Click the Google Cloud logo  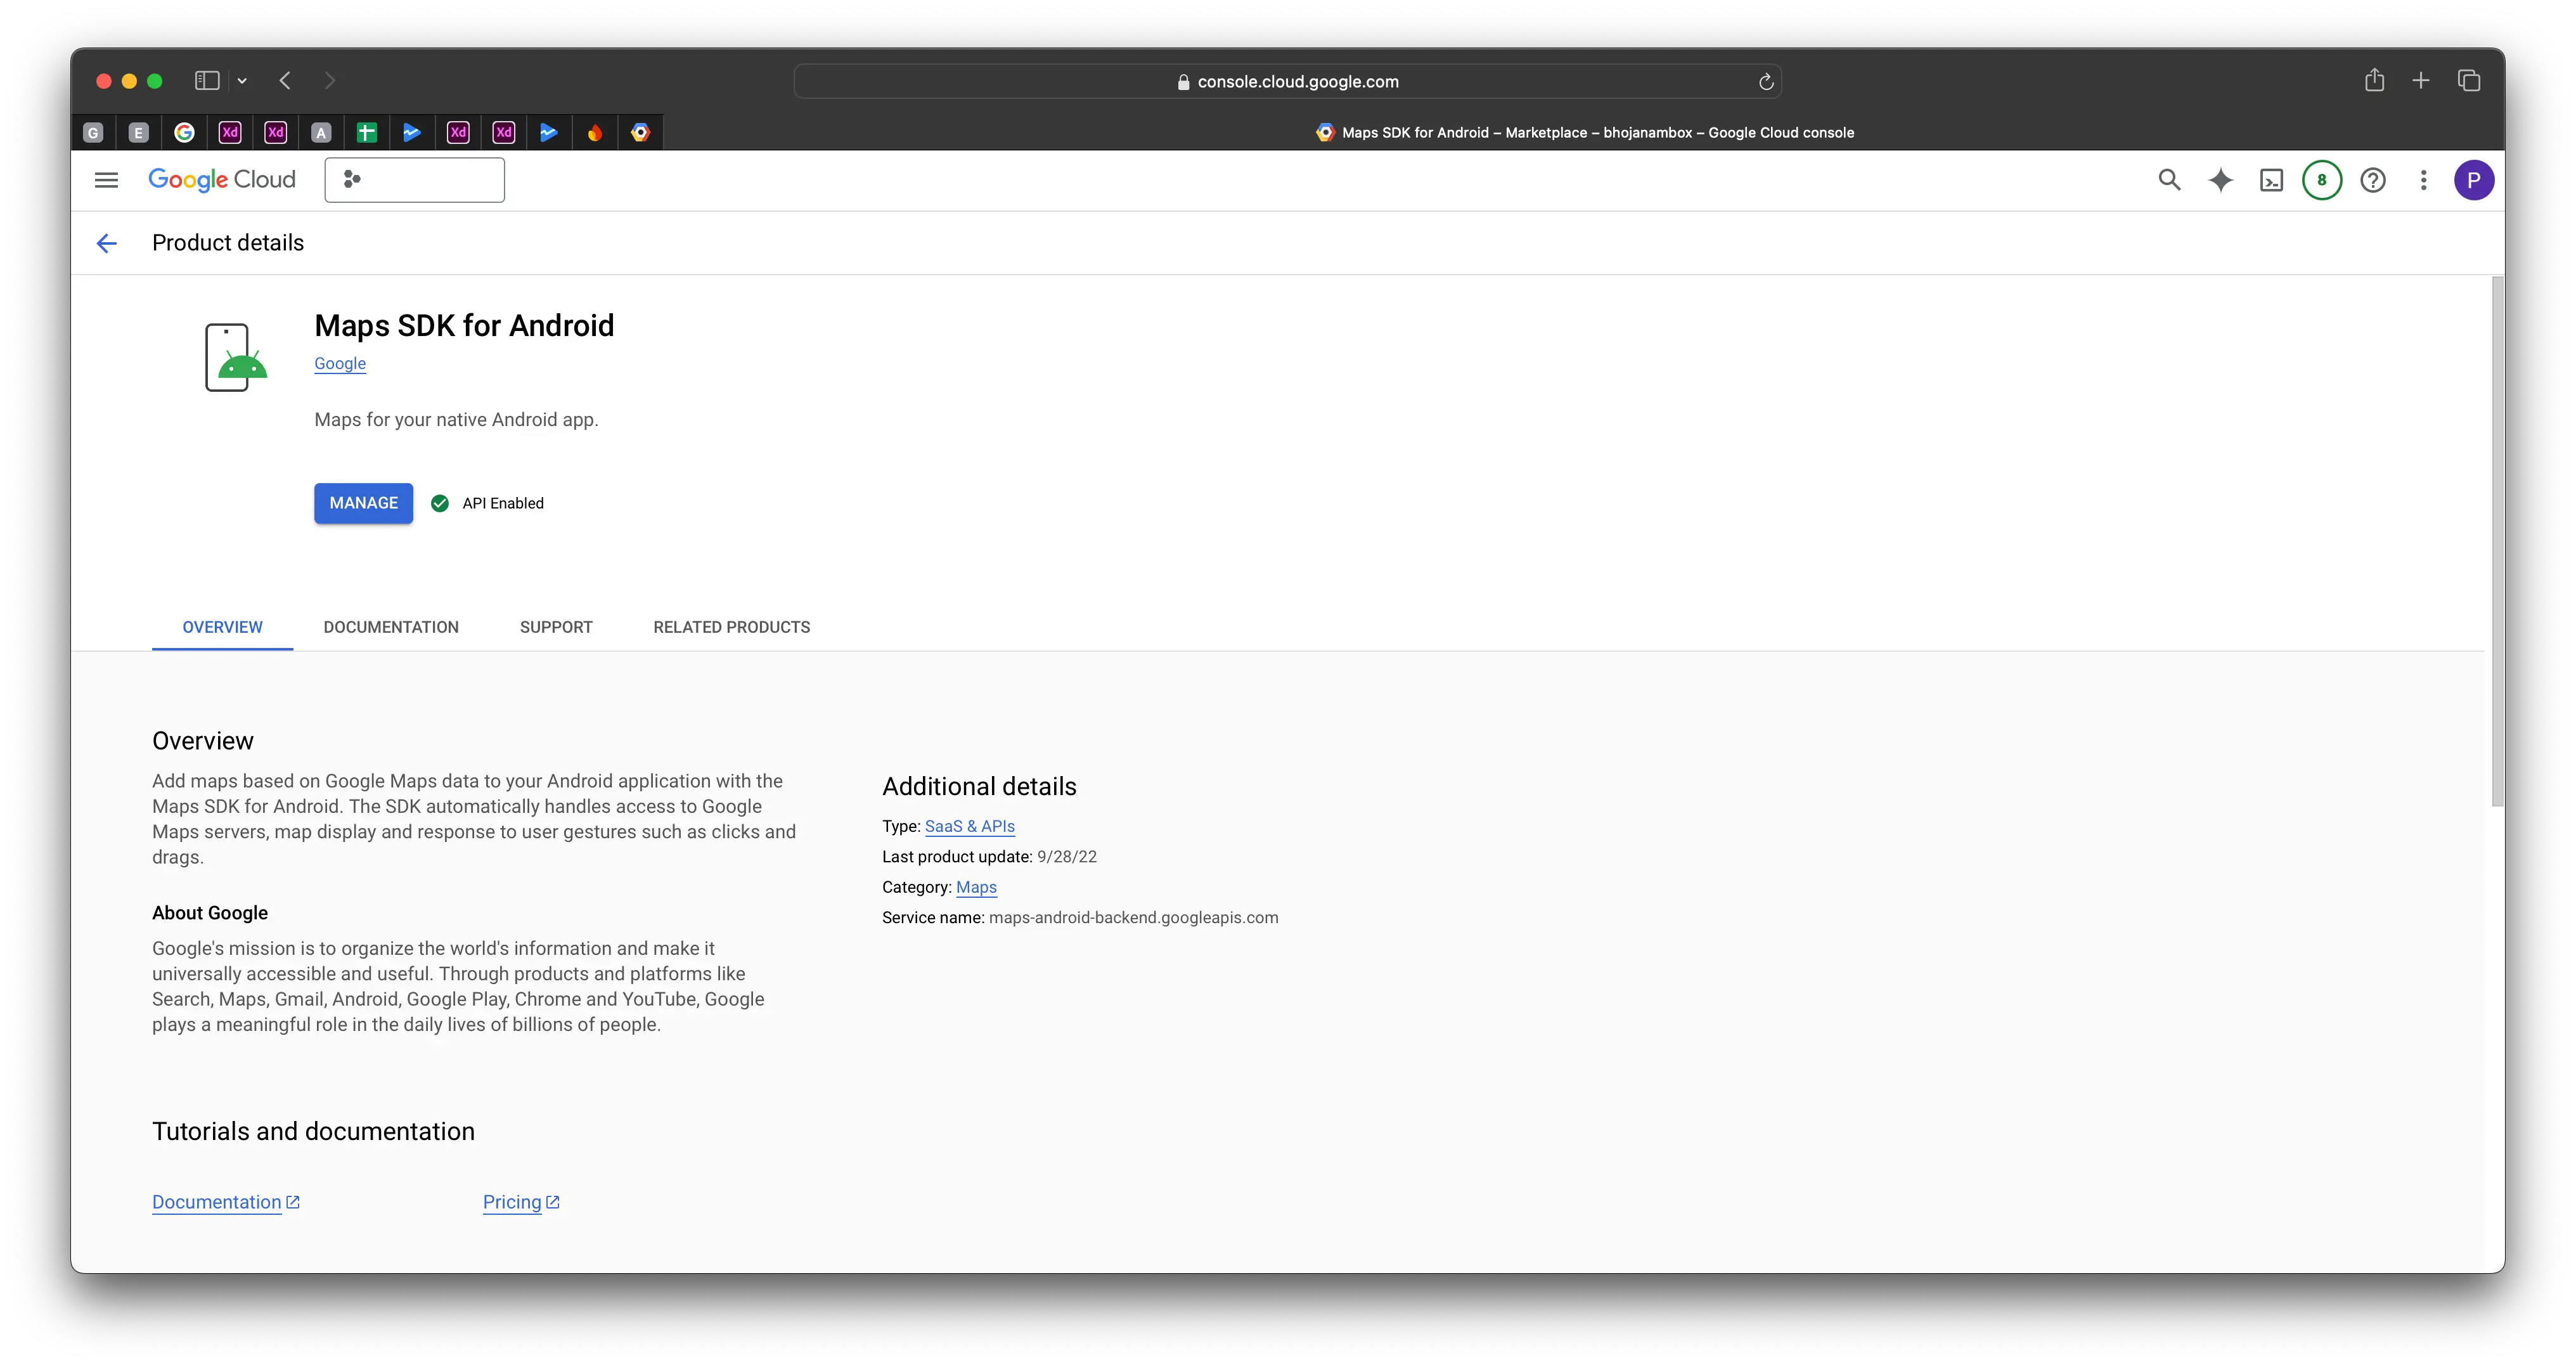222,180
